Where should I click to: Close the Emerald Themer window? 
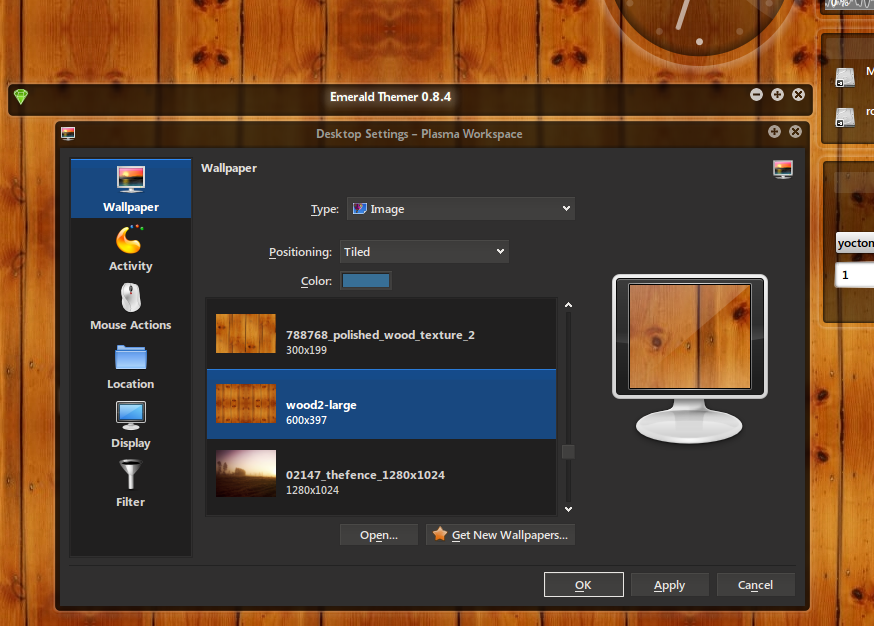[798, 95]
